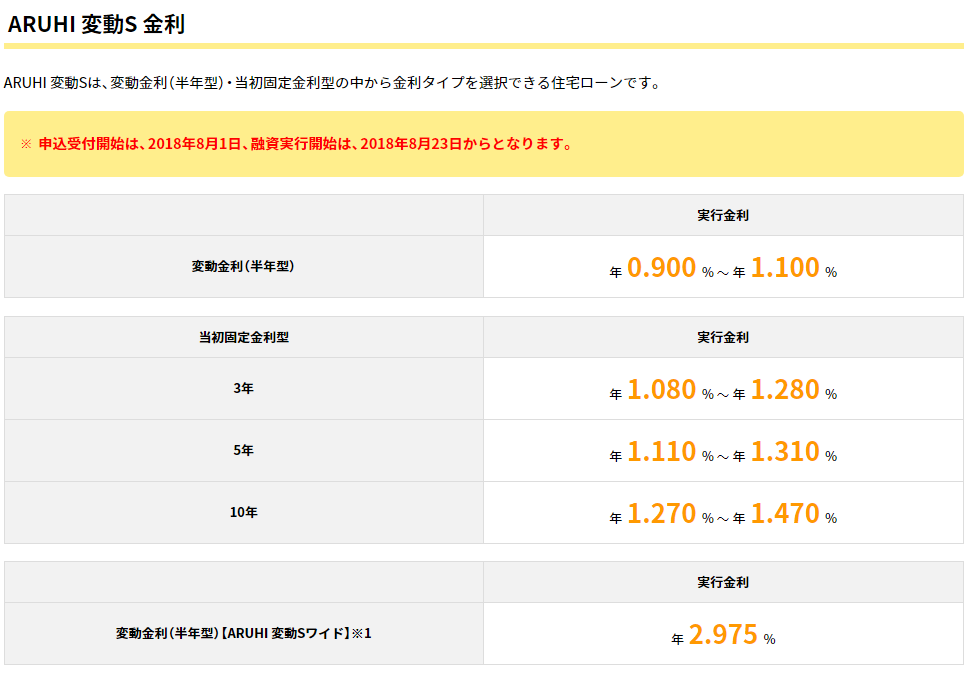The image size is (972, 673).
Task: Select the 1.080 rate value
Action: pos(661,390)
